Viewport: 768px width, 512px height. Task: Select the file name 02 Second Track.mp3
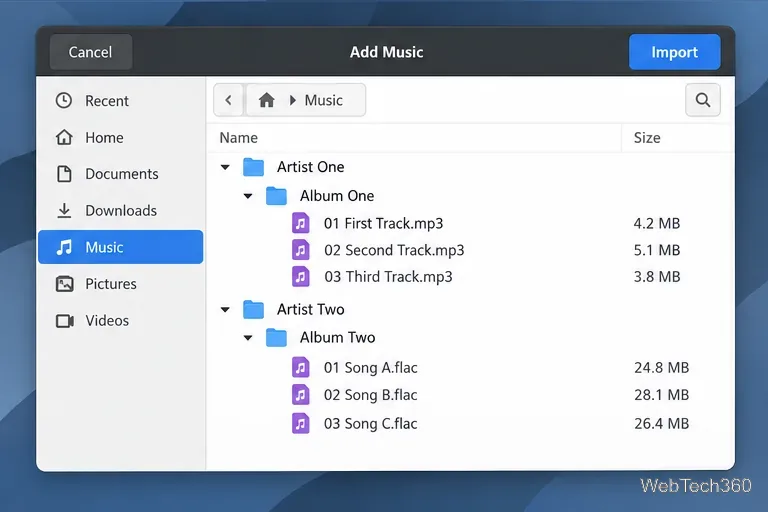(394, 250)
